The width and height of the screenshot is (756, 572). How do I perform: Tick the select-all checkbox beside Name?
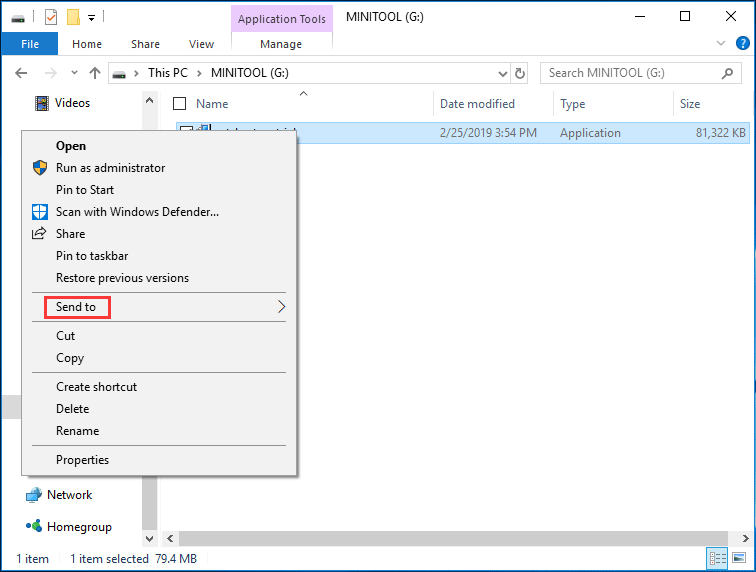click(179, 104)
